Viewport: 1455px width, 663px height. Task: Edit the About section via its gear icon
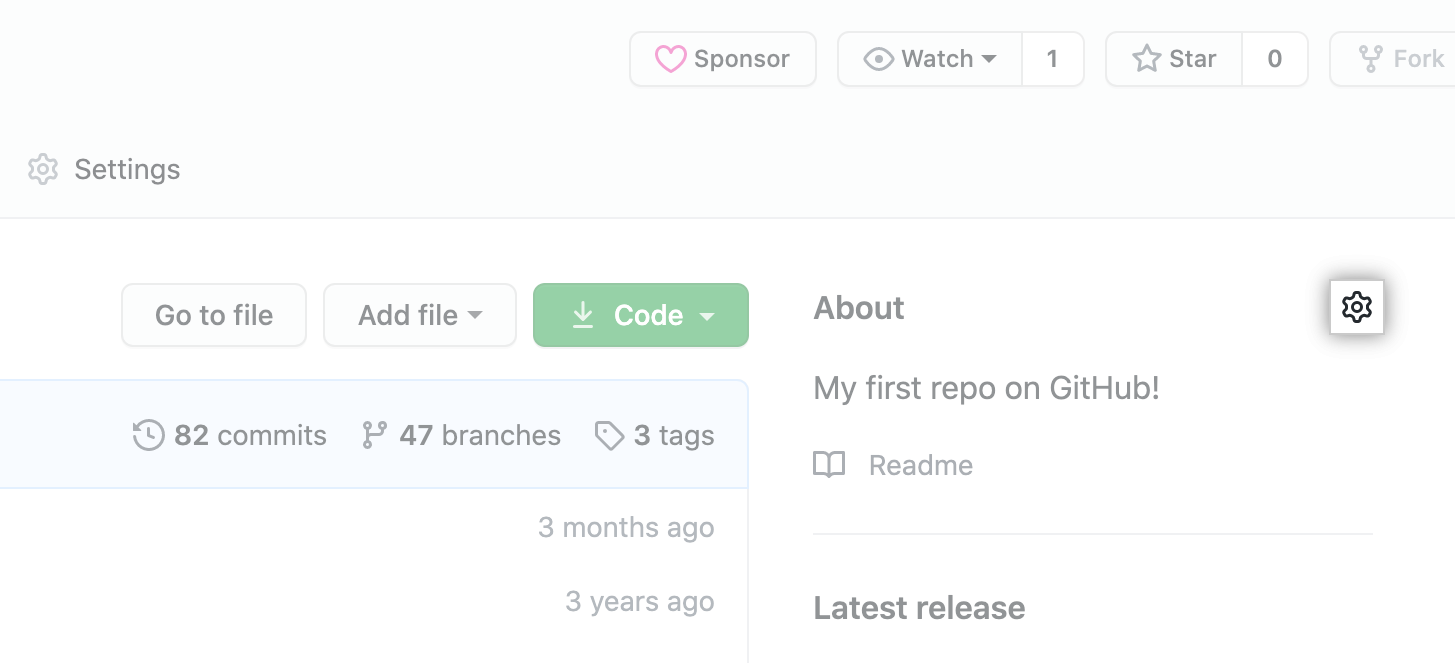[x=1357, y=307]
